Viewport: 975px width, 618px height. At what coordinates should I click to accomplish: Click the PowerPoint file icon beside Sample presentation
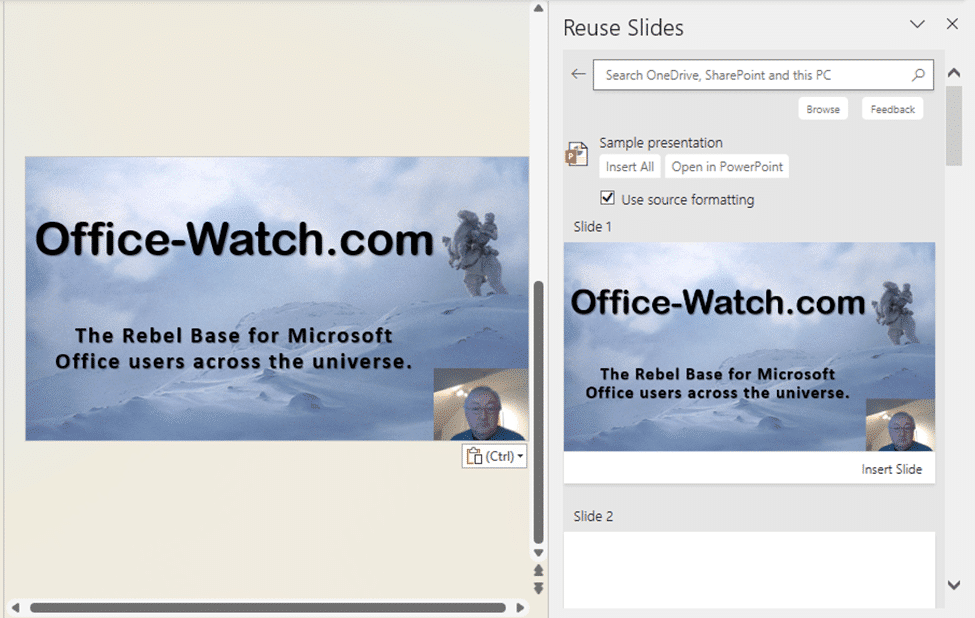[577, 153]
